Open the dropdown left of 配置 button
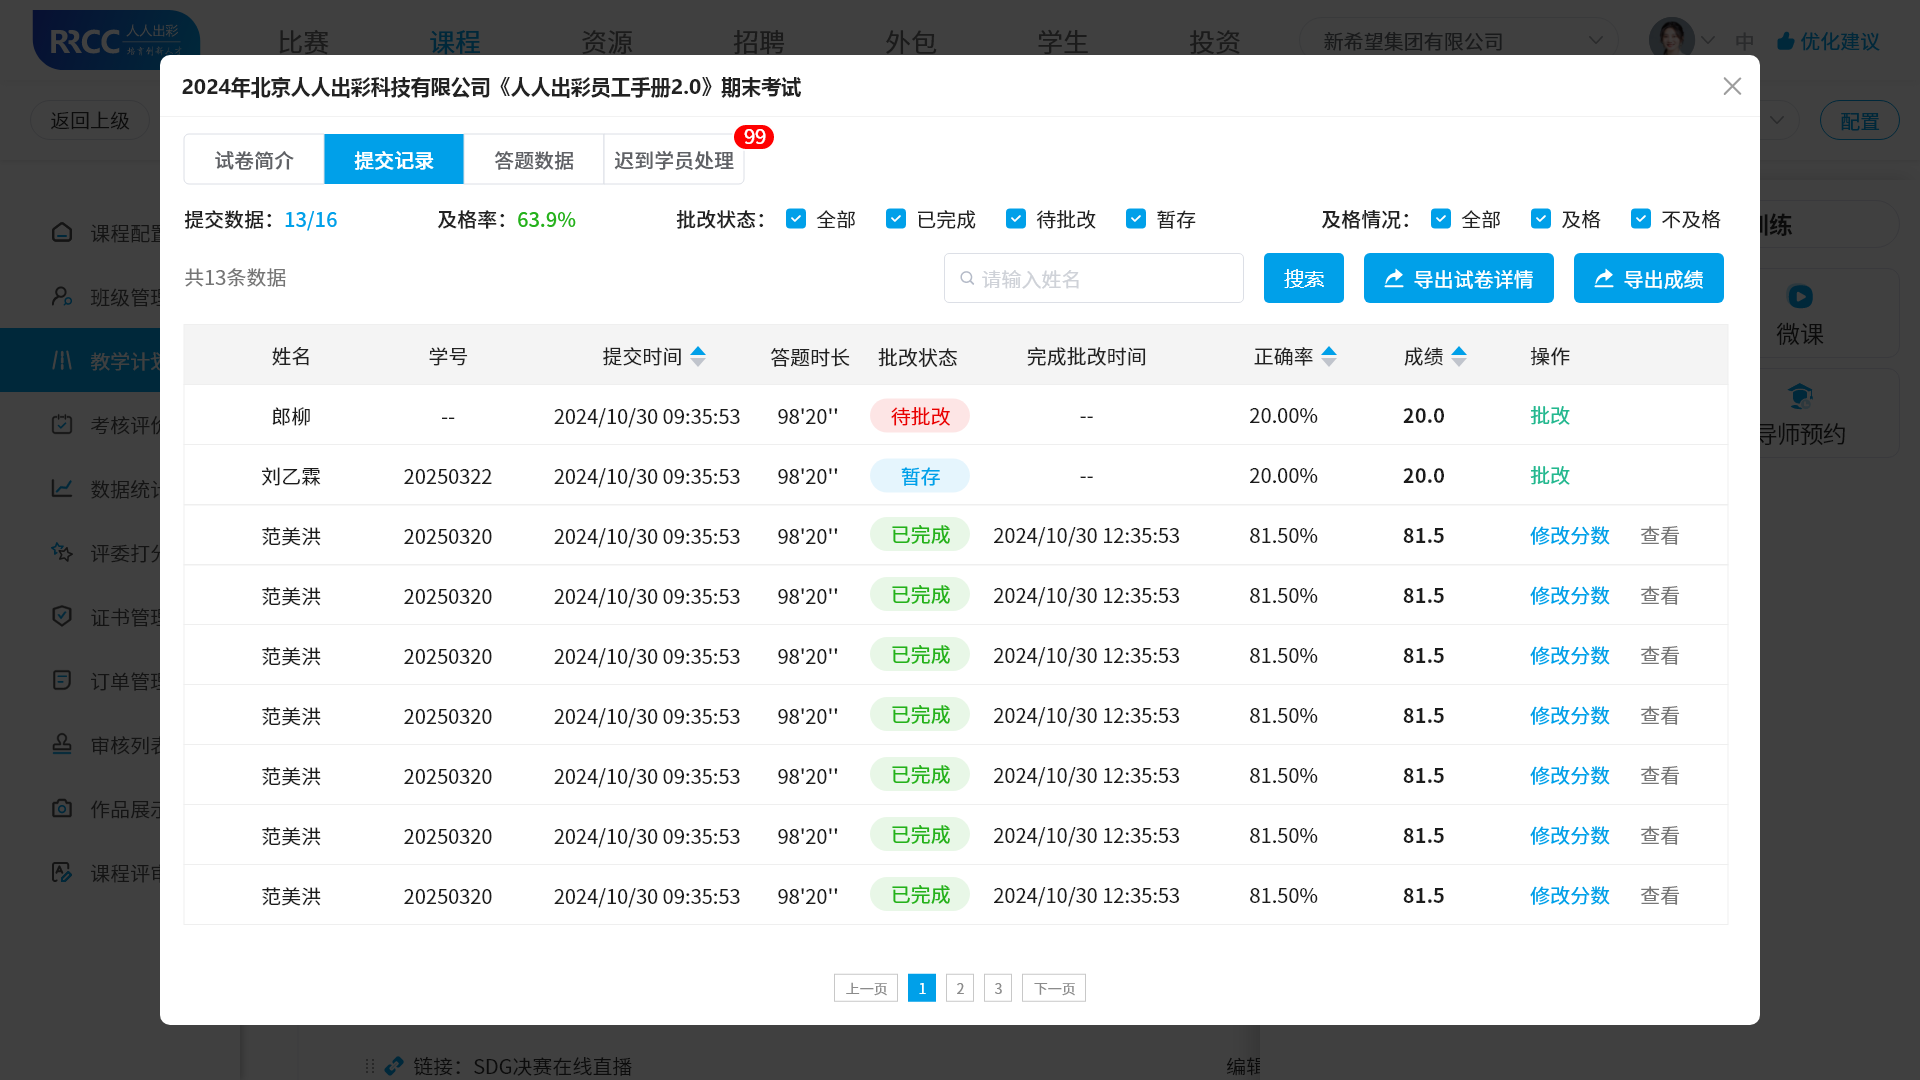This screenshot has height=1080, width=1920. (x=1777, y=120)
